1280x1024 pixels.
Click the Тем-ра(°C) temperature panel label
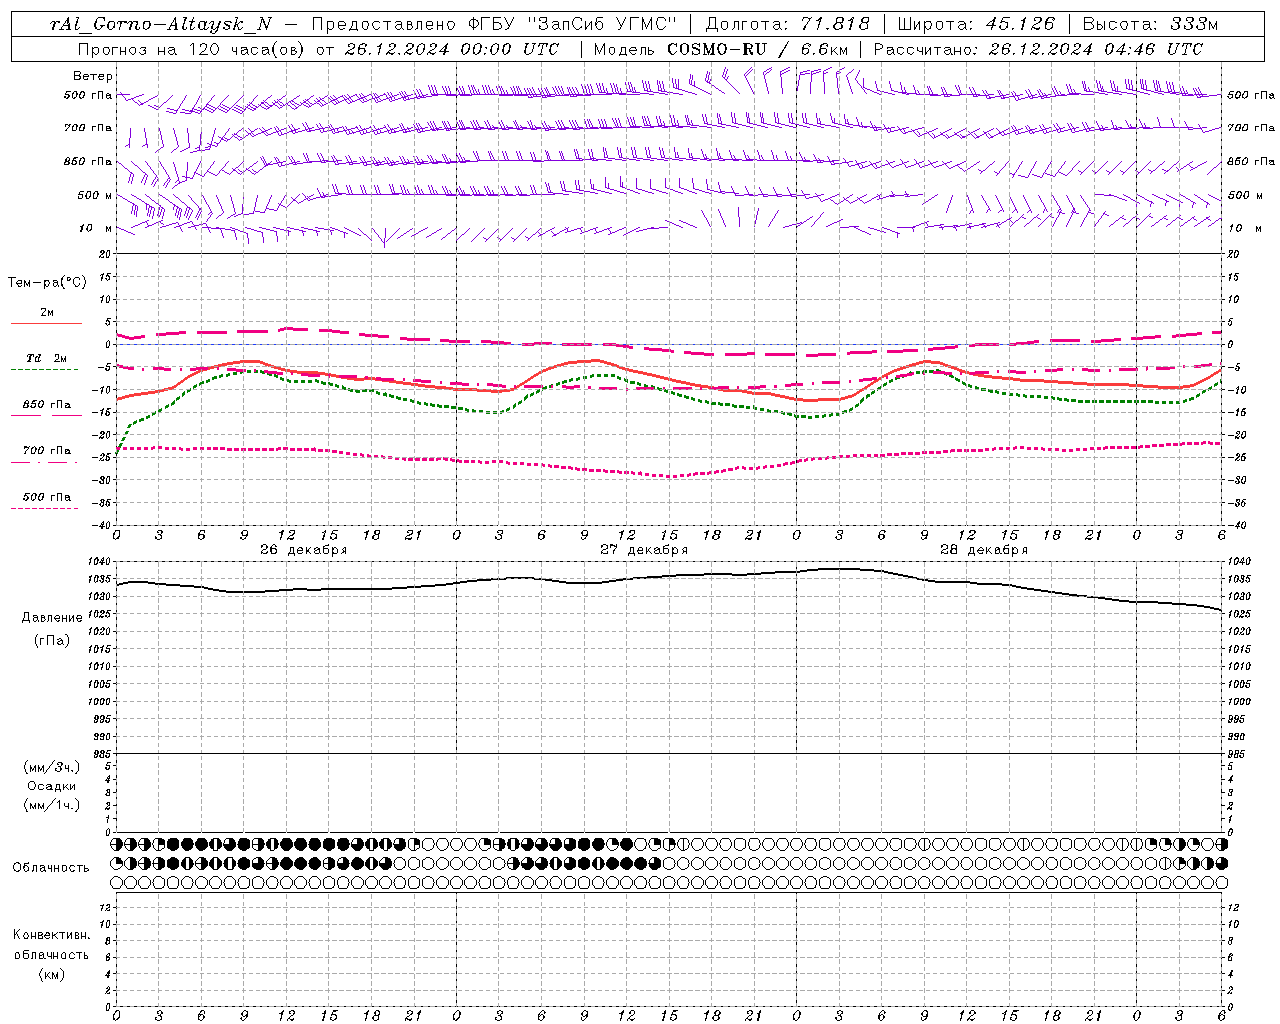[47, 283]
